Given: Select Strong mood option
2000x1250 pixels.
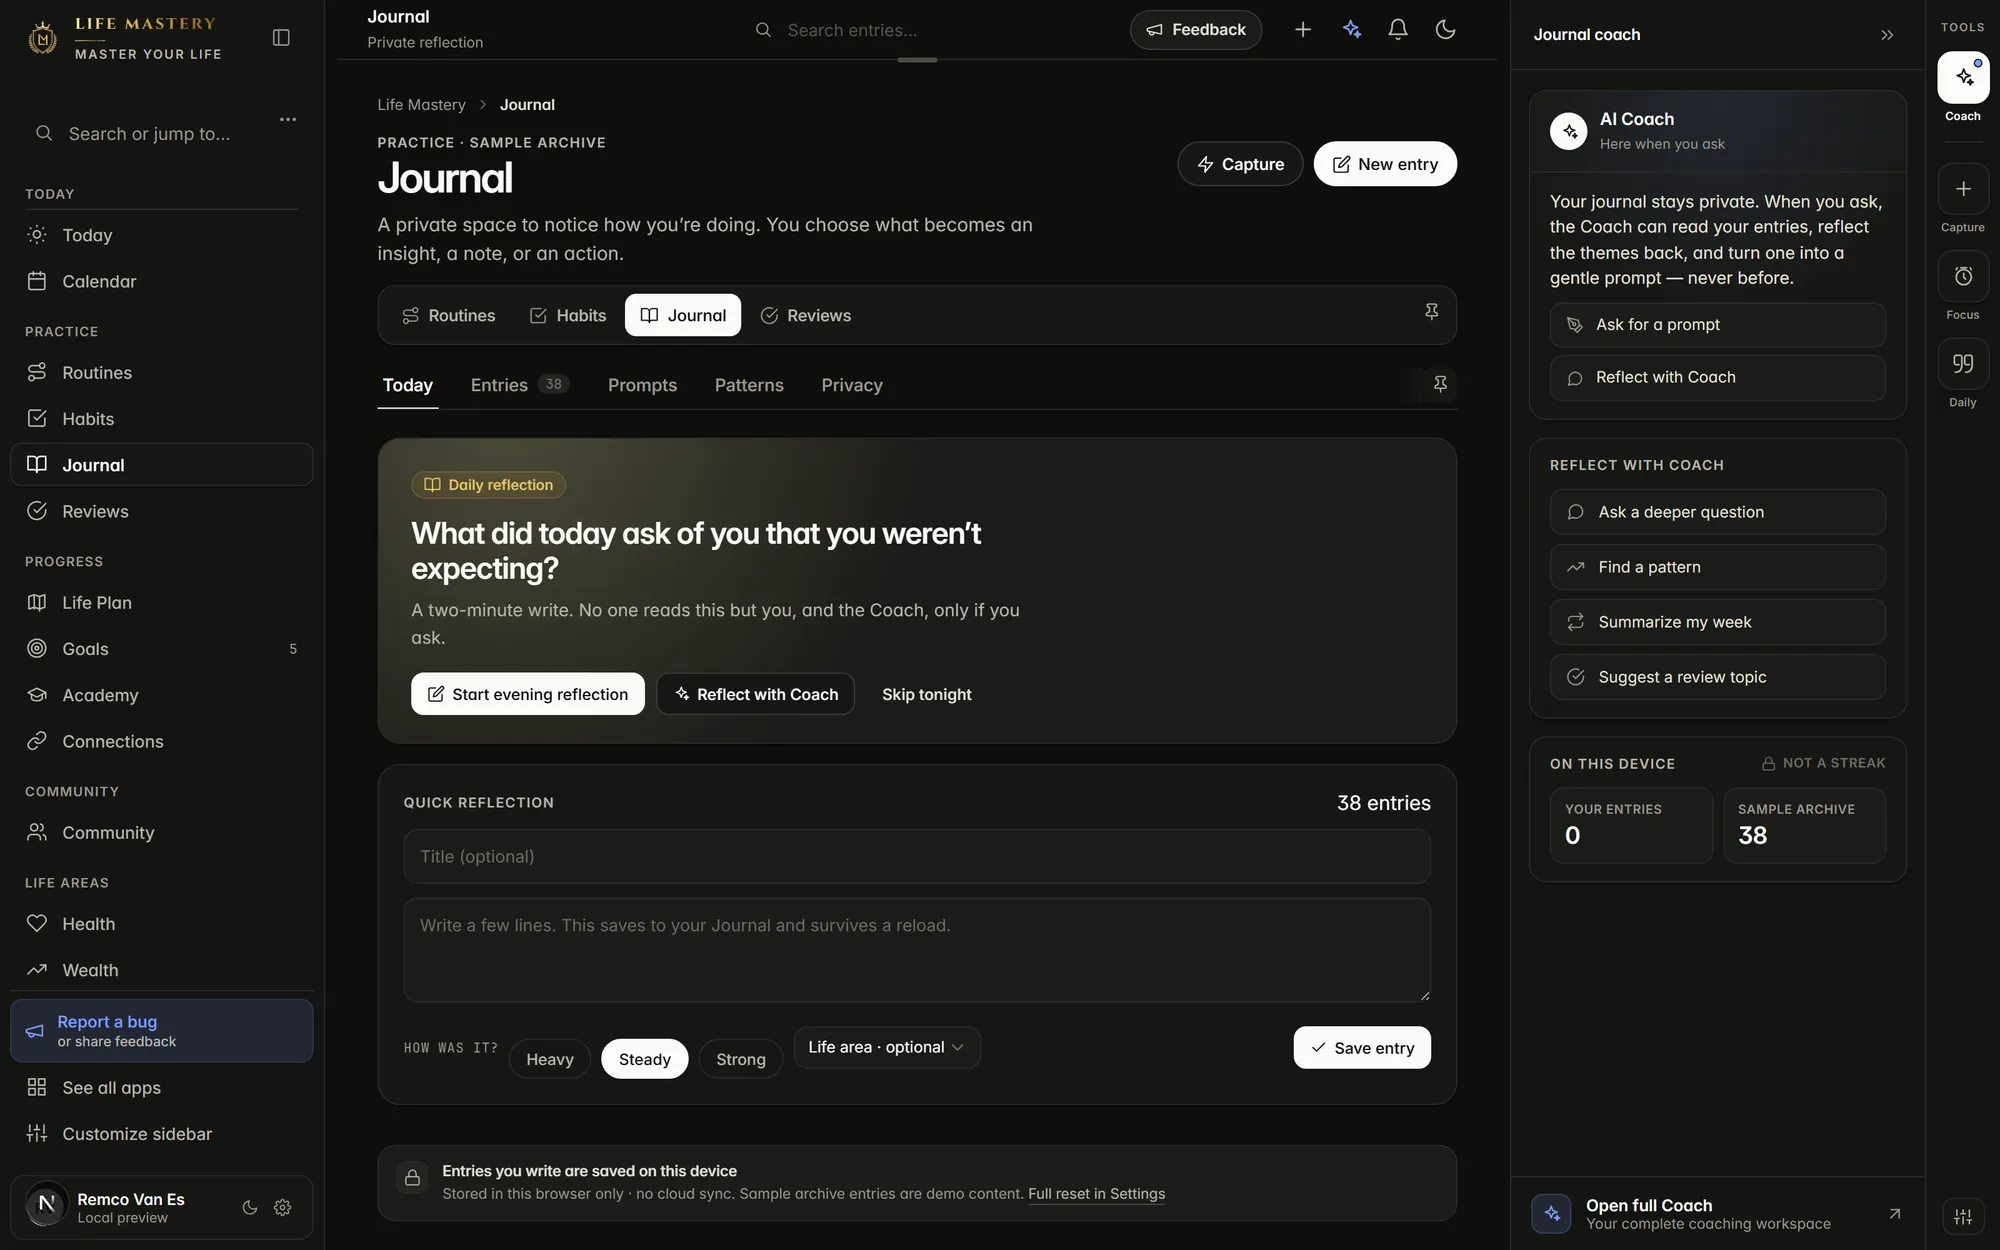Looking at the screenshot, I should (x=741, y=1059).
